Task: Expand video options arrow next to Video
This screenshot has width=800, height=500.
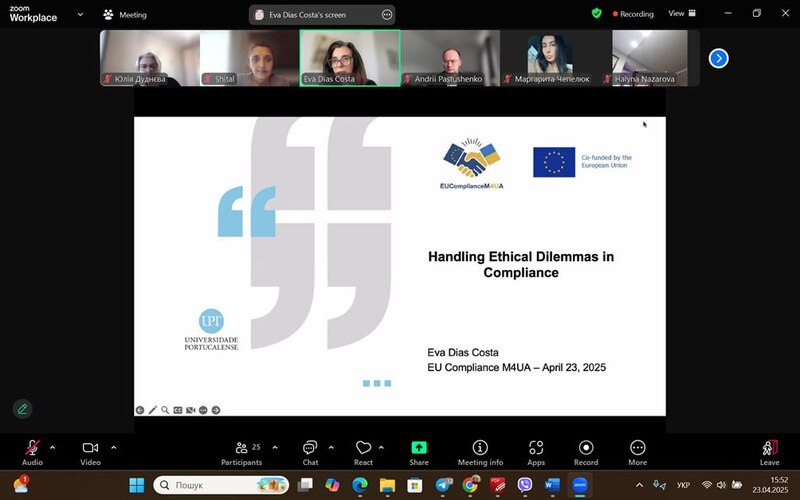Action: 114,448
